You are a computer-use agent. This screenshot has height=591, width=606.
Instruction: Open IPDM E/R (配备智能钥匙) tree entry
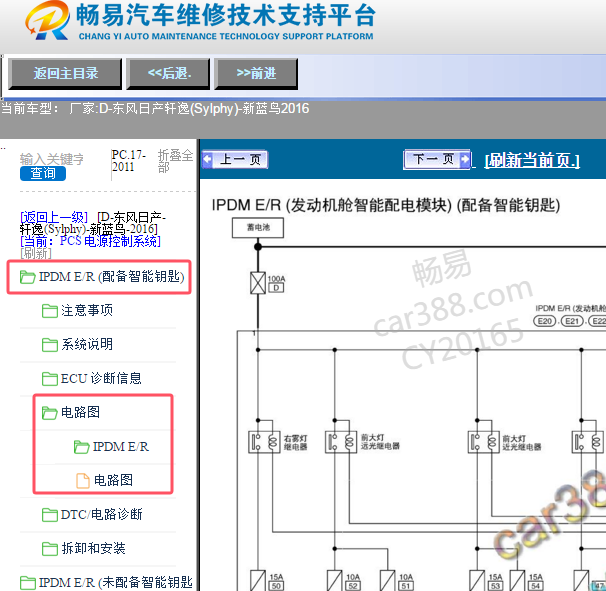111,277
